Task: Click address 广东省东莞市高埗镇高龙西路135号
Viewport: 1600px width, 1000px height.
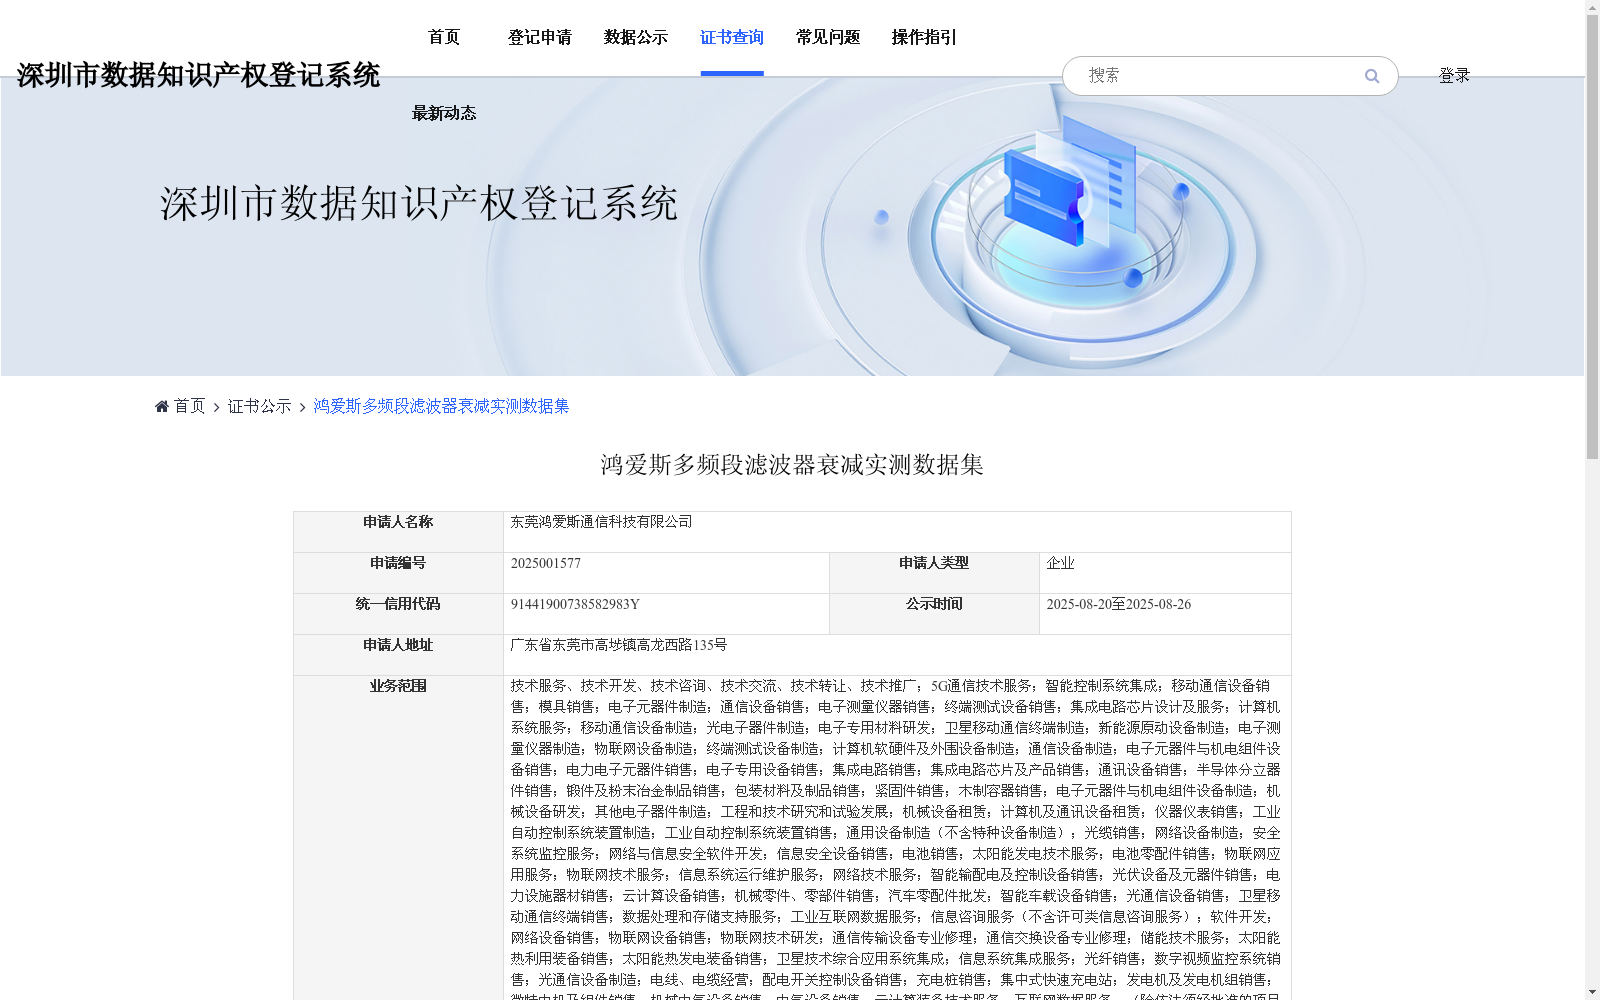Action: click(619, 645)
